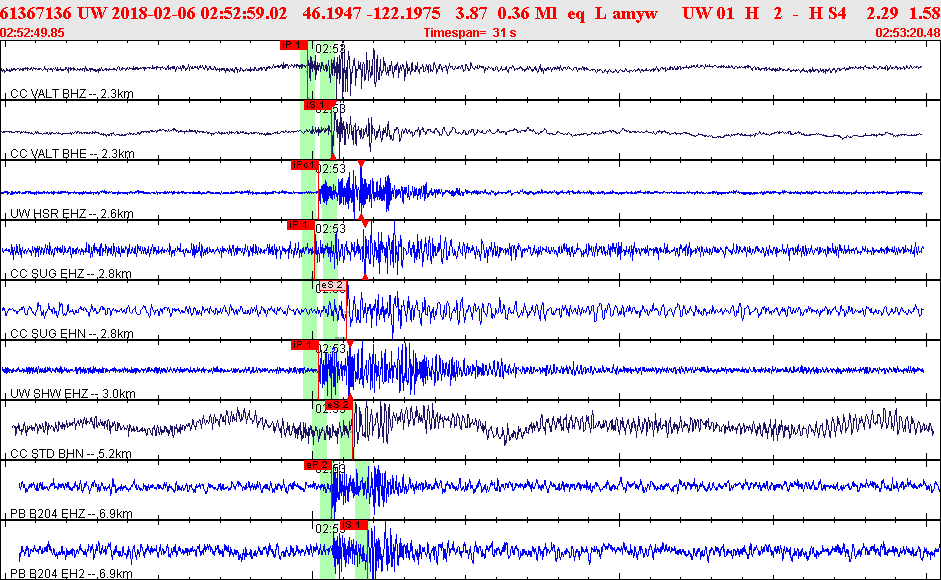Click the 1.58 value in header
Viewport: 941px width, 580px height.
tap(925, 13)
